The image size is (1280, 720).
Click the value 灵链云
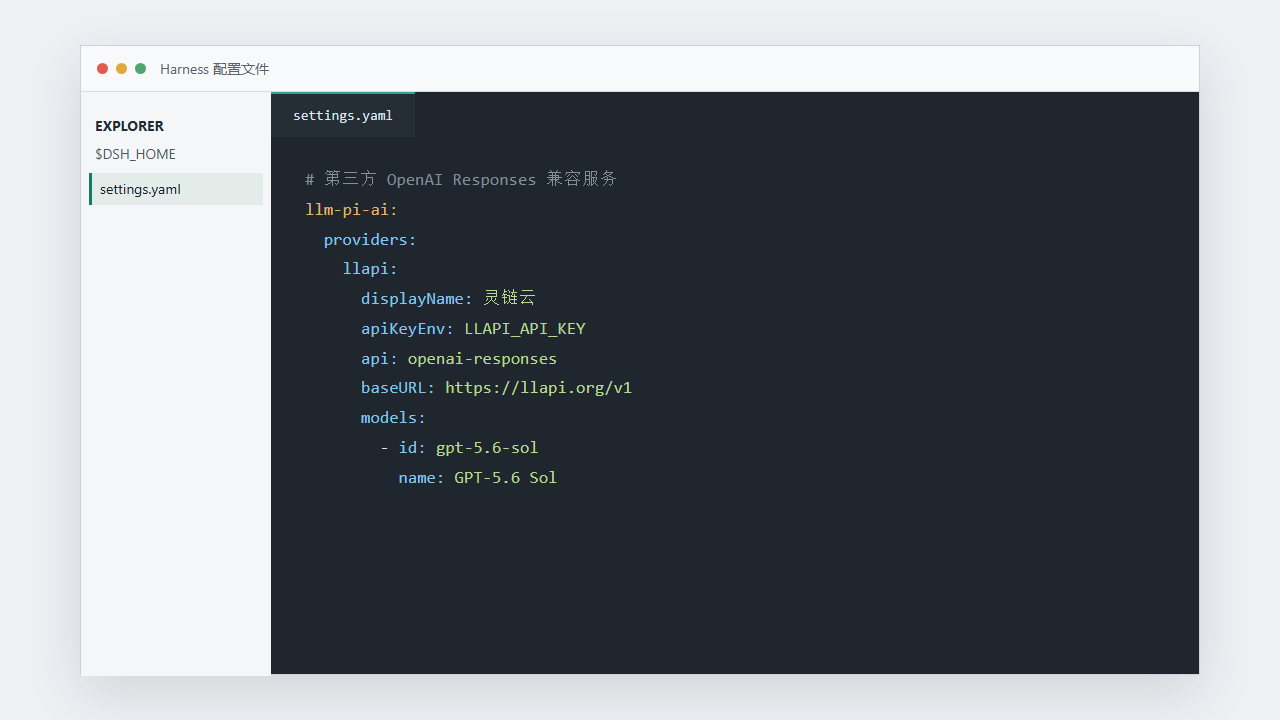click(510, 298)
